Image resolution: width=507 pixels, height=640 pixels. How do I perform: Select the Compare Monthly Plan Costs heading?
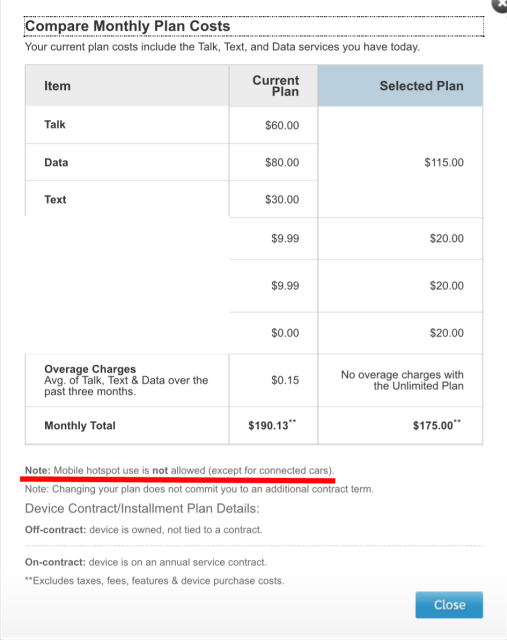tap(128, 26)
